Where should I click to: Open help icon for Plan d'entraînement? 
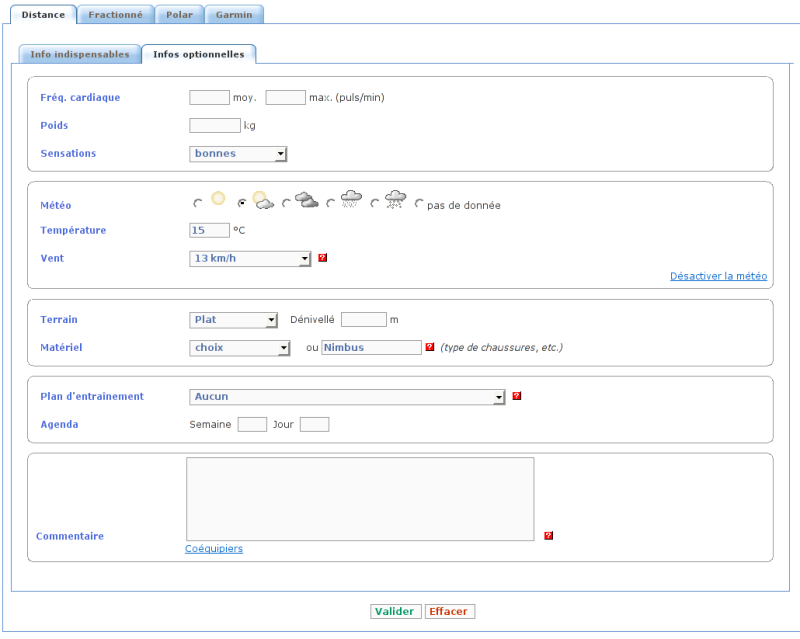pos(516,396)
